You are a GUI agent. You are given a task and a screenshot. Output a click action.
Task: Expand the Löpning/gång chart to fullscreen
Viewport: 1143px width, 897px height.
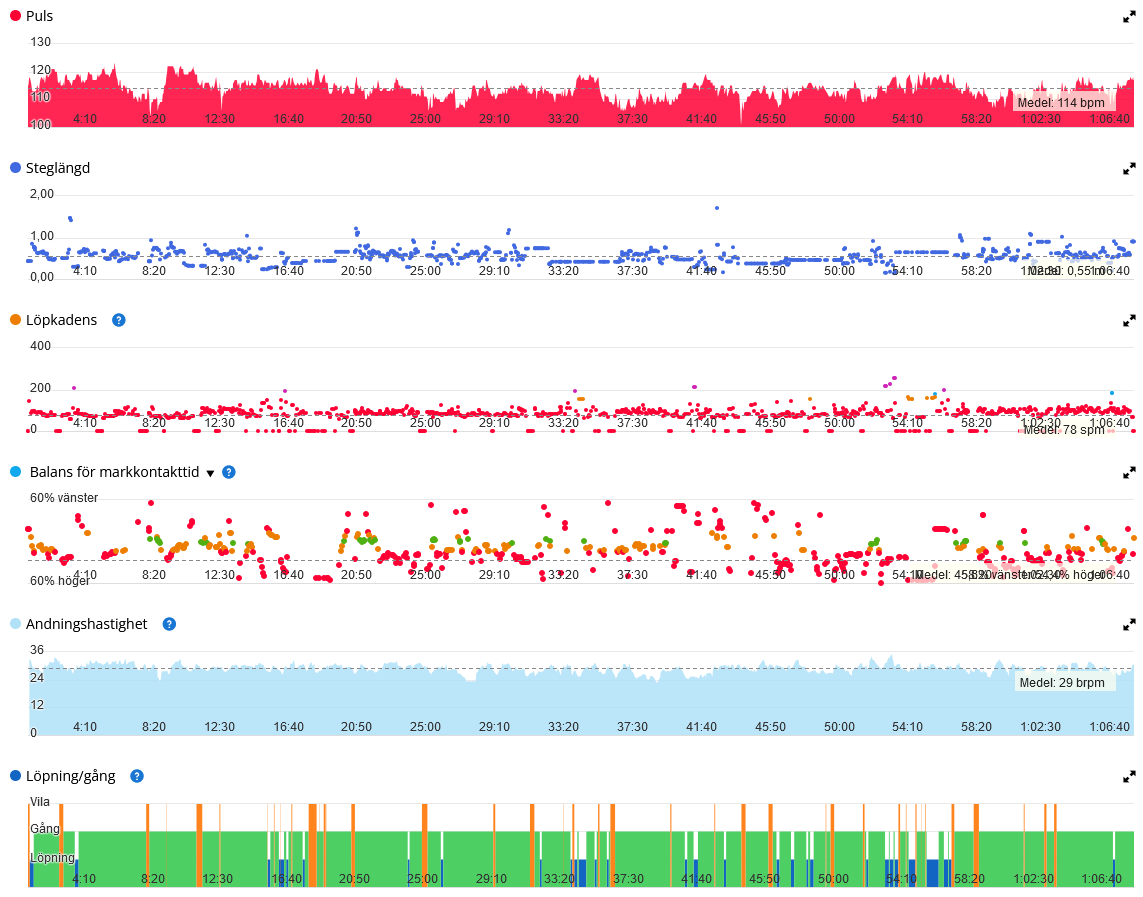1129,777
